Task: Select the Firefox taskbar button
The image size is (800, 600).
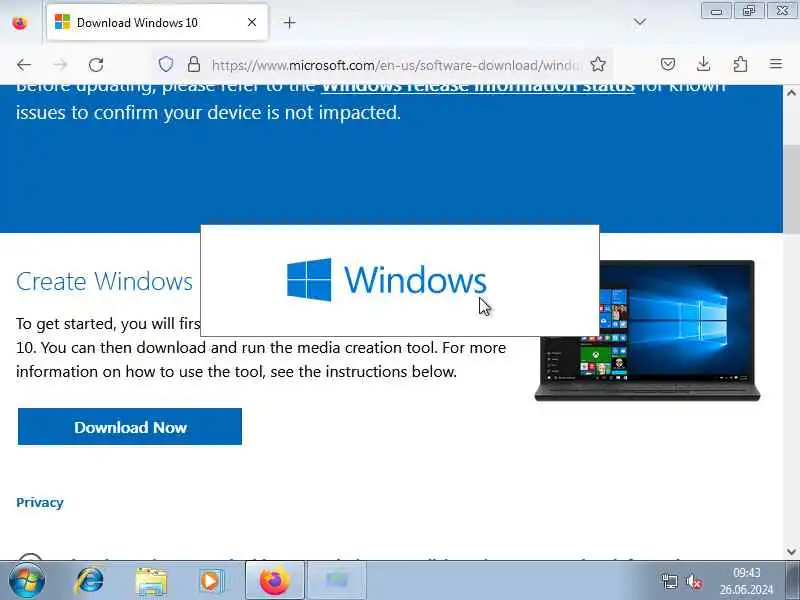Action: 274,580
